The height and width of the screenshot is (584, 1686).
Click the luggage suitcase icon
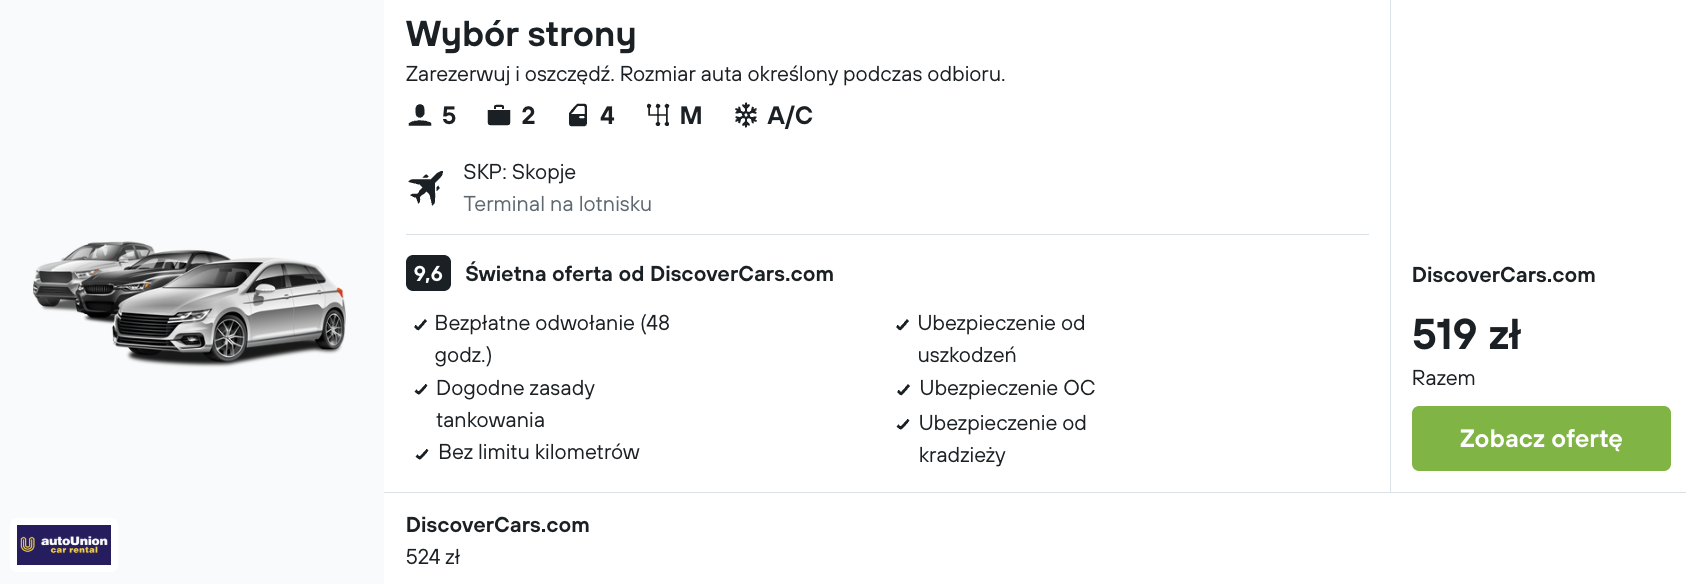pyautogui.click(x=499, y=116)
